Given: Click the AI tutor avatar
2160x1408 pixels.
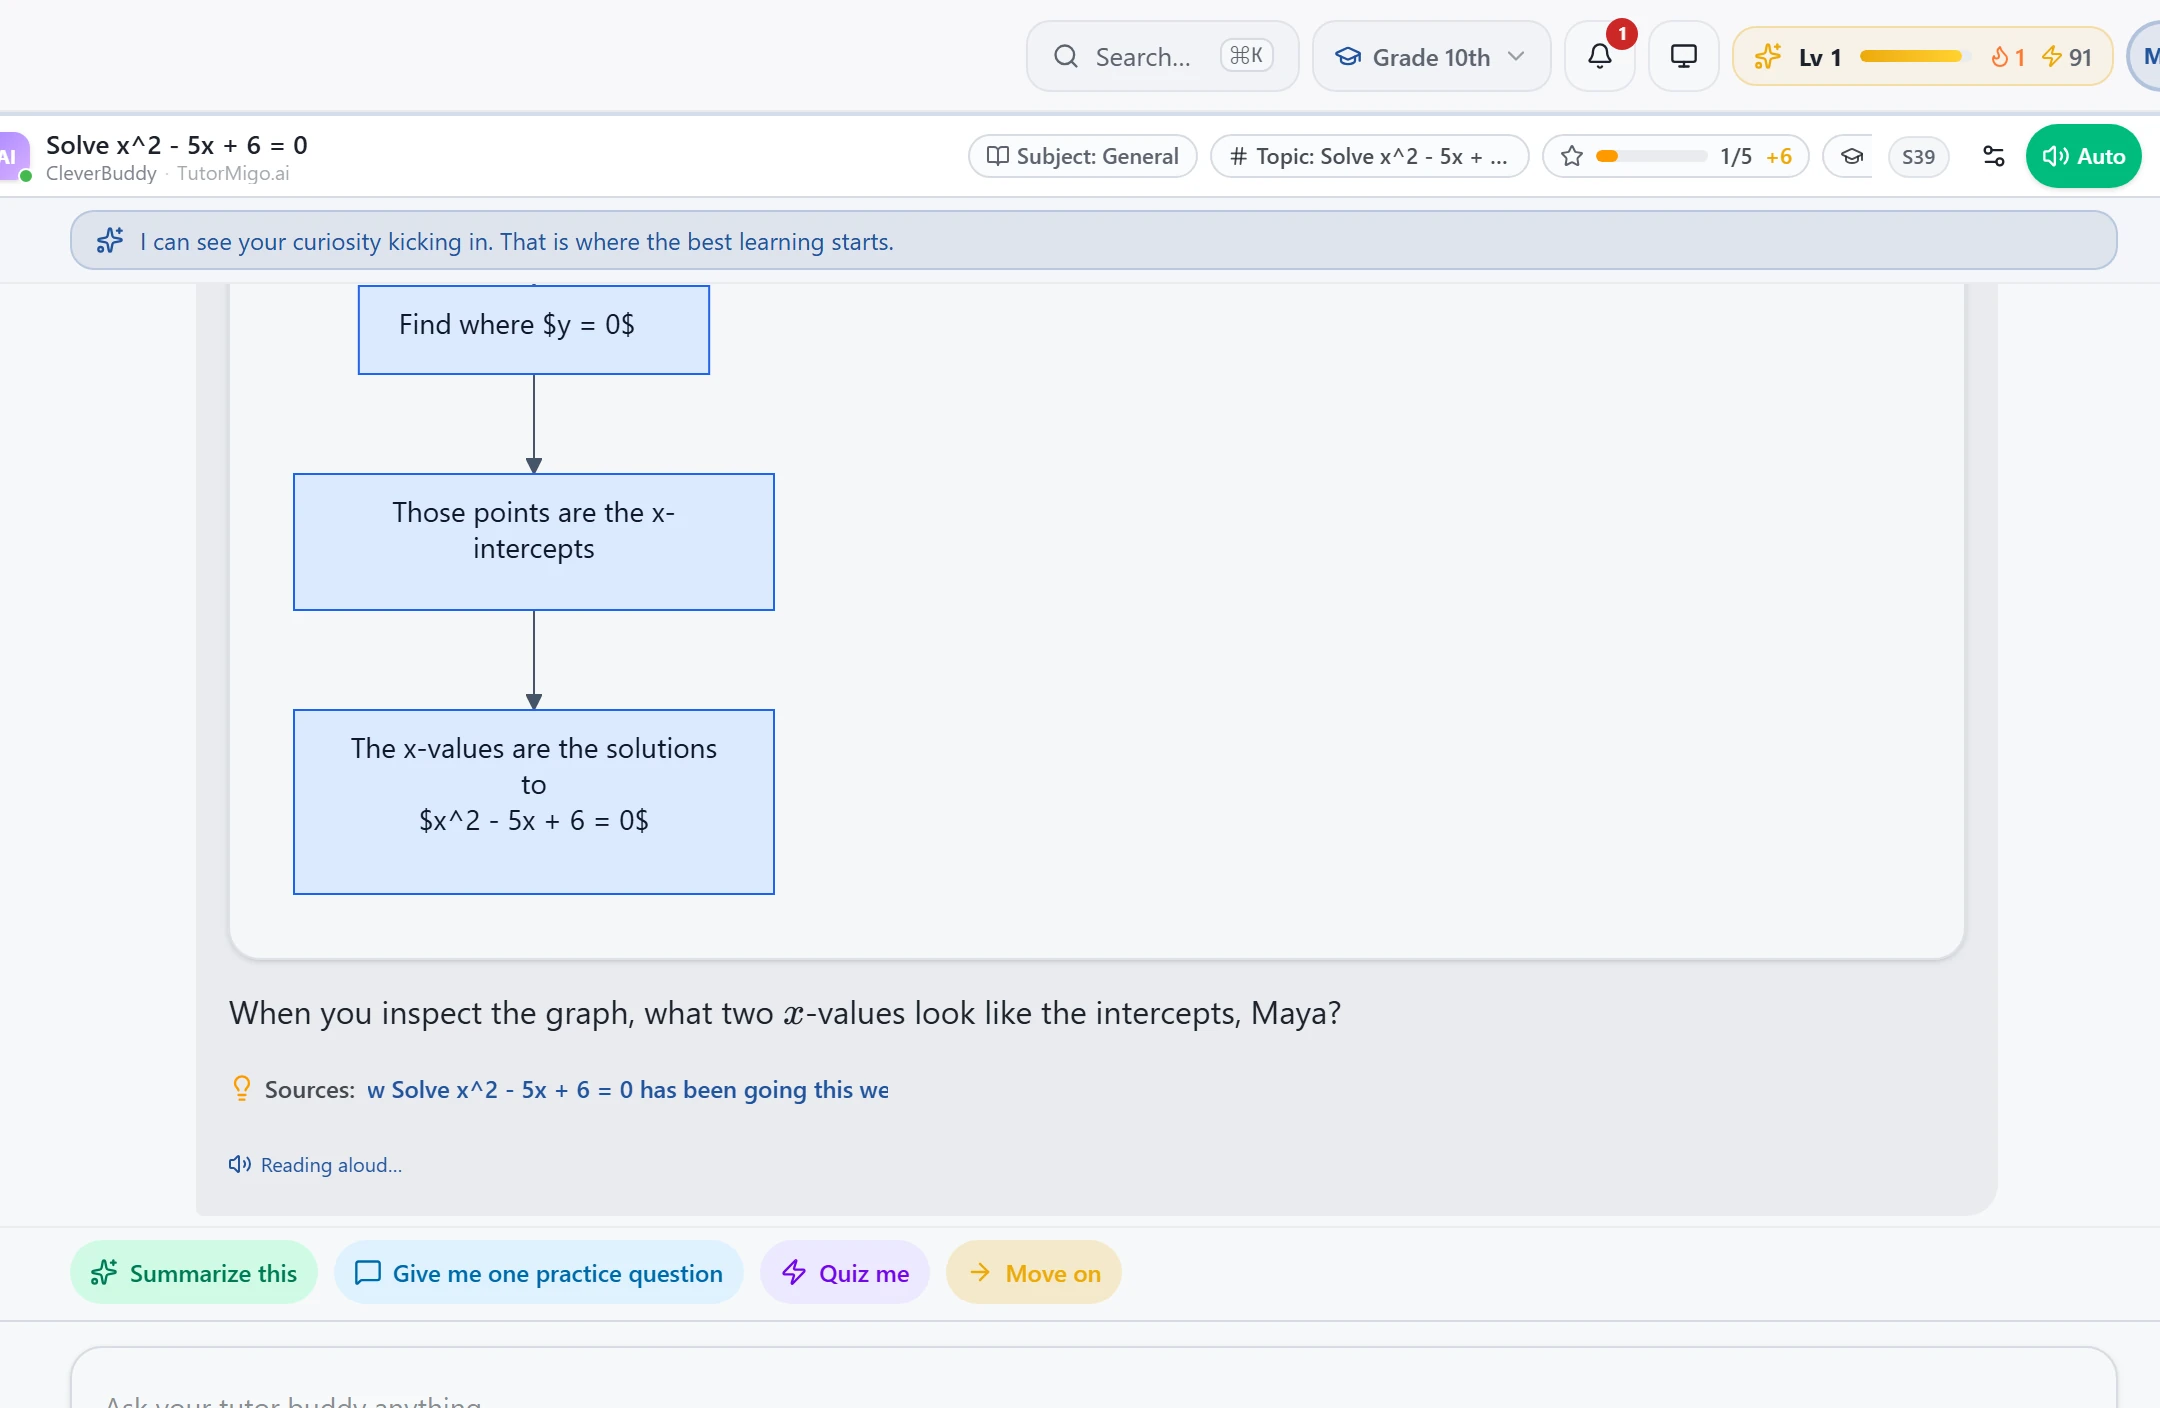Looking at the screenshot, I should pyautogui.click(x=12, y=156).
